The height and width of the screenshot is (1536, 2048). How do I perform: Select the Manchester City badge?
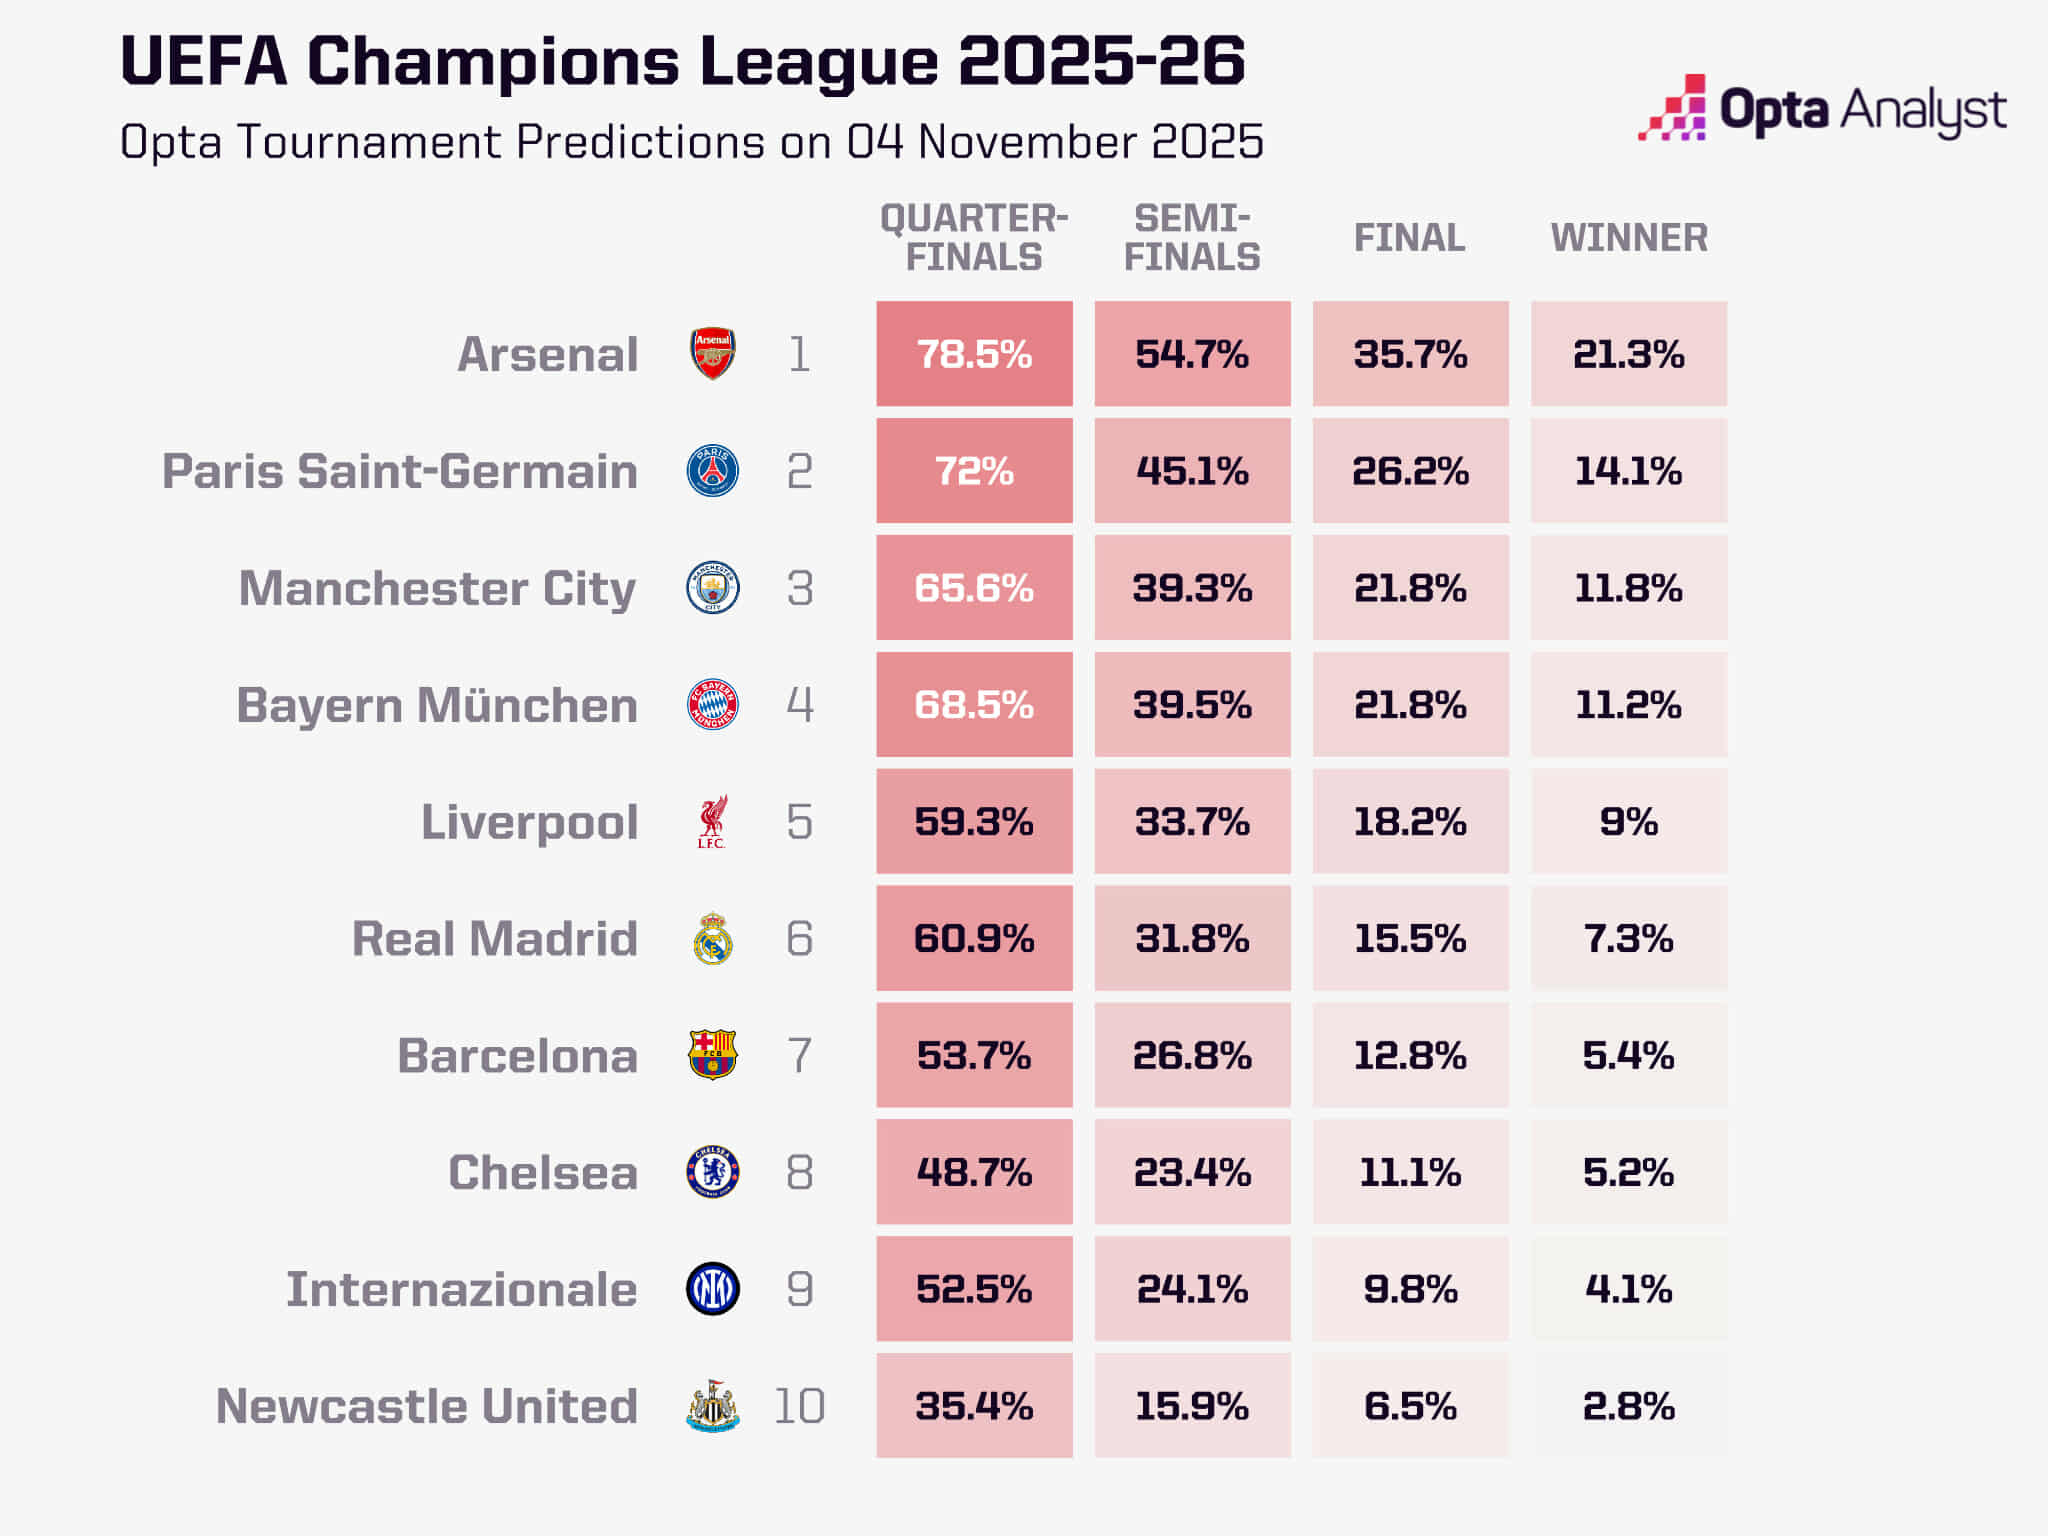(713, 588)
